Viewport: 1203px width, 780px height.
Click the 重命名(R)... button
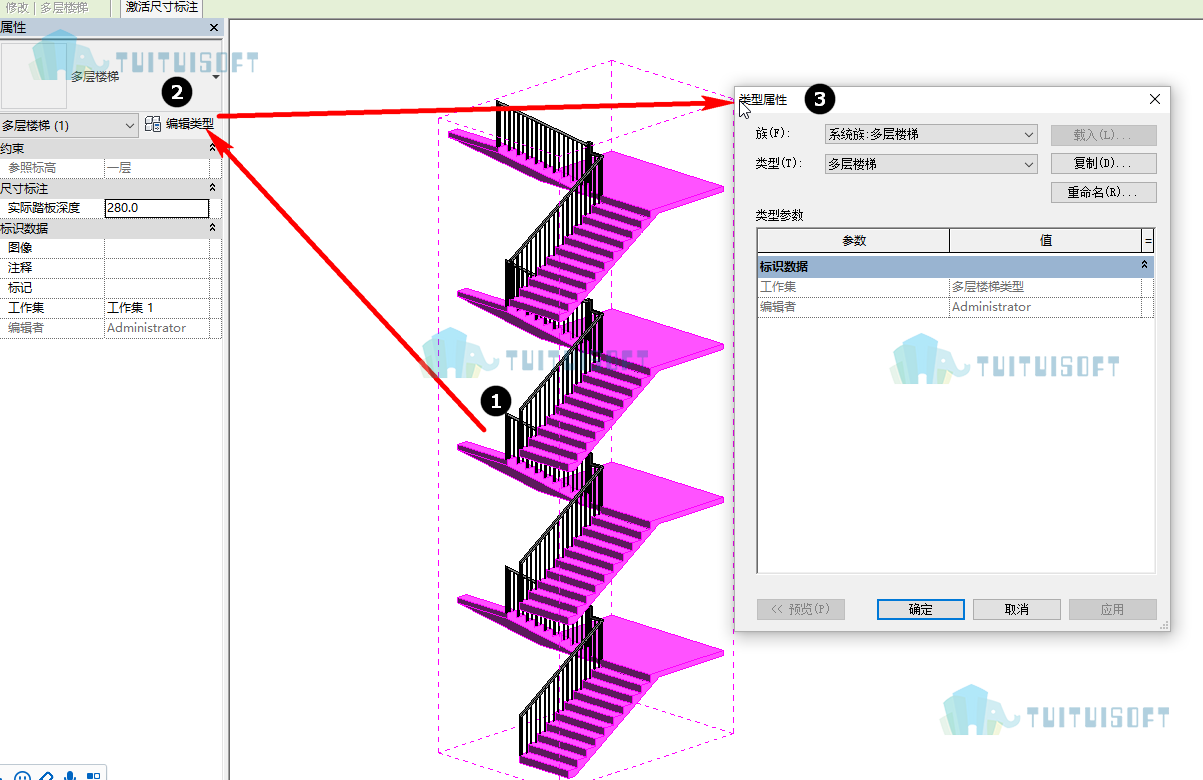pos(1104,192)
